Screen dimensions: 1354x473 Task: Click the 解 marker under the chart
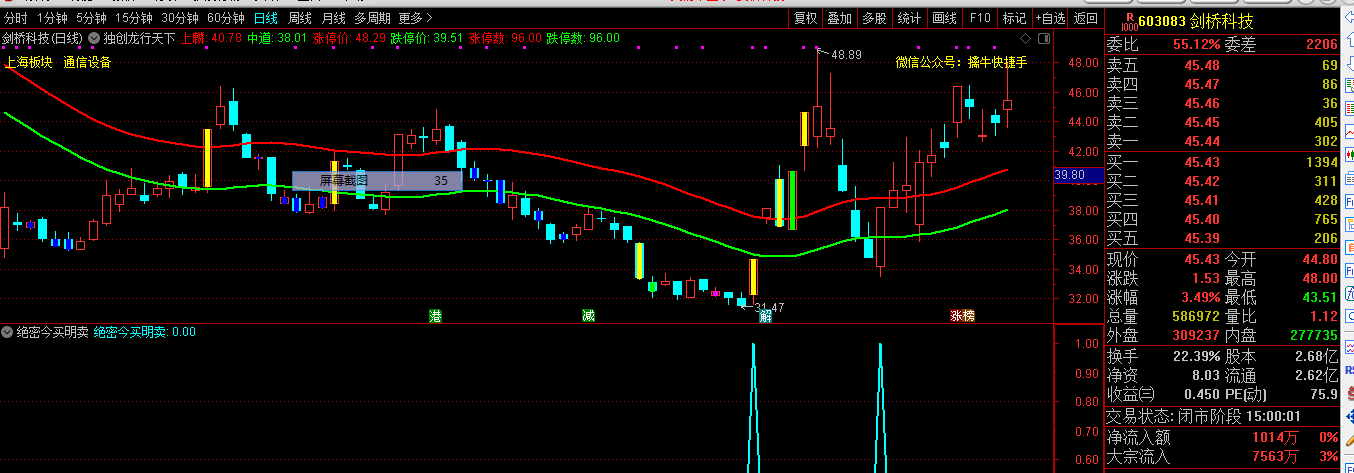[x=765, y=316]
